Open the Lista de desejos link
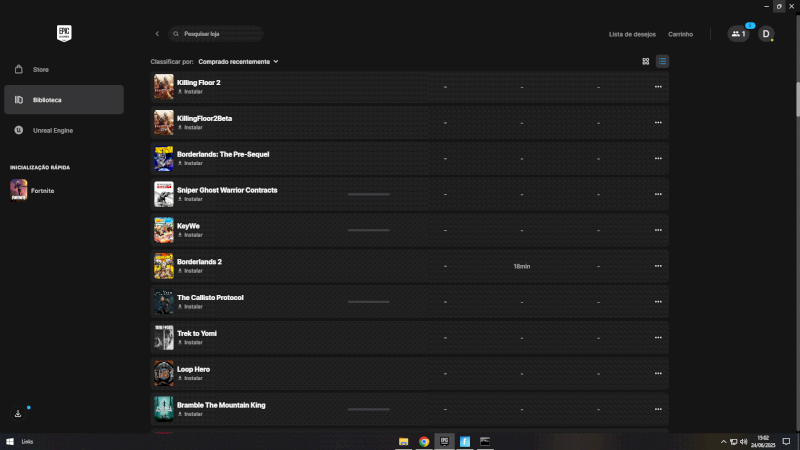 pos(632,34)
